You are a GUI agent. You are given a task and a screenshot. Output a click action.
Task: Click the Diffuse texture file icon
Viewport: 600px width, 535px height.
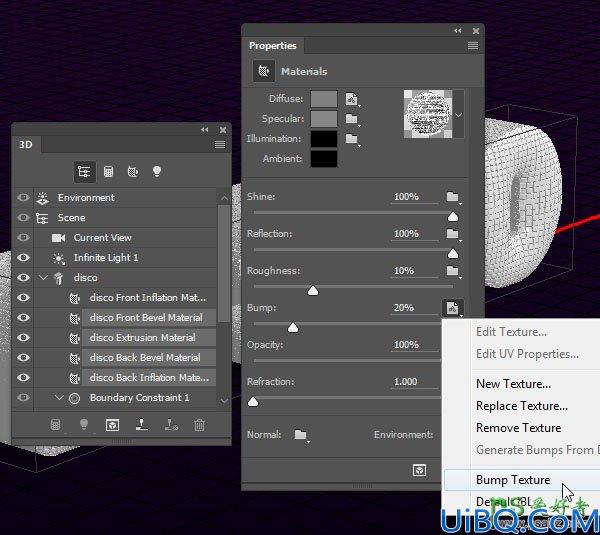pos(352,99)
